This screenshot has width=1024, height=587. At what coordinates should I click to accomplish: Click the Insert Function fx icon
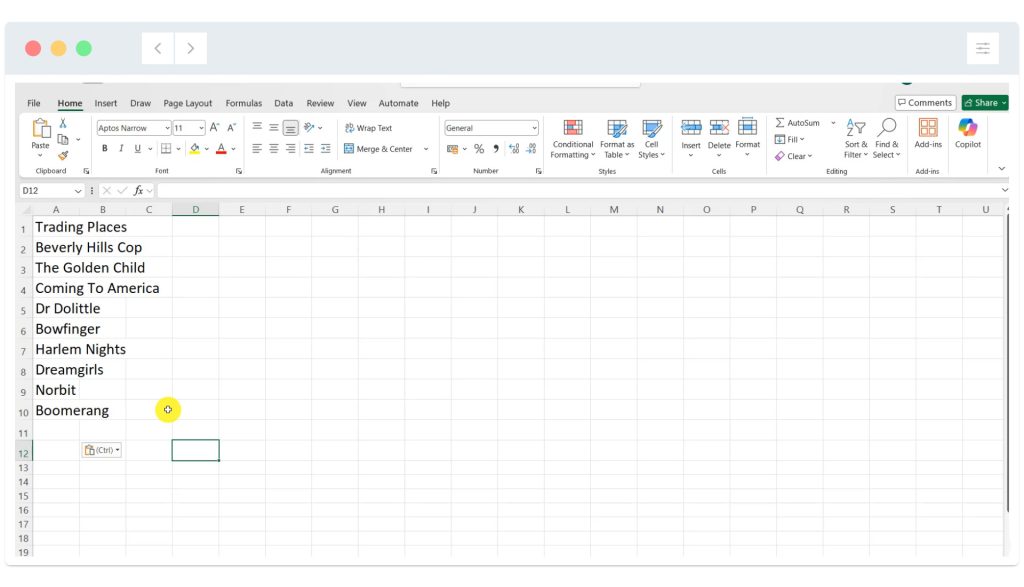click(138, 191)
